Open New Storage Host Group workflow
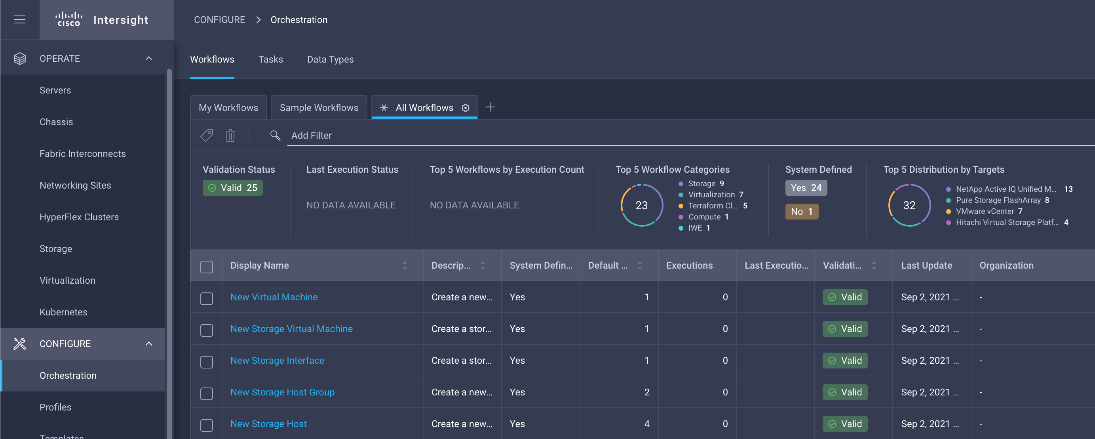1095x439 pixels. pos(282,392)
